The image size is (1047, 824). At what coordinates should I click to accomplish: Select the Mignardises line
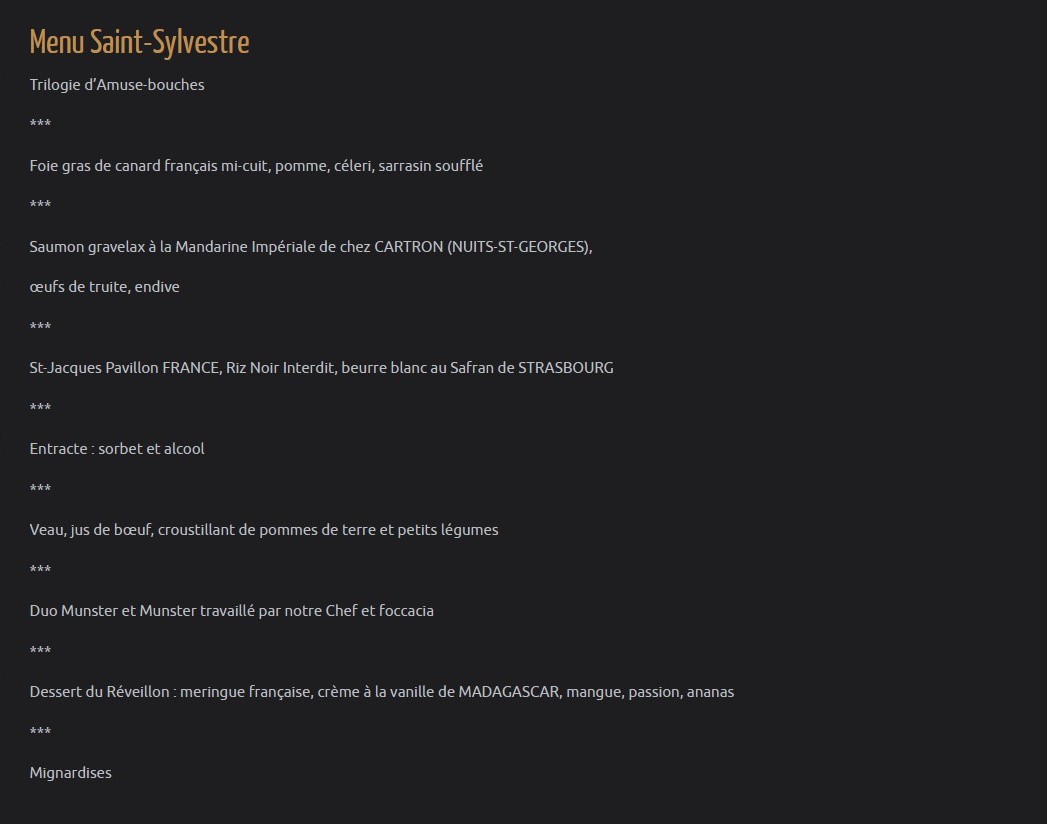[71, 773]
